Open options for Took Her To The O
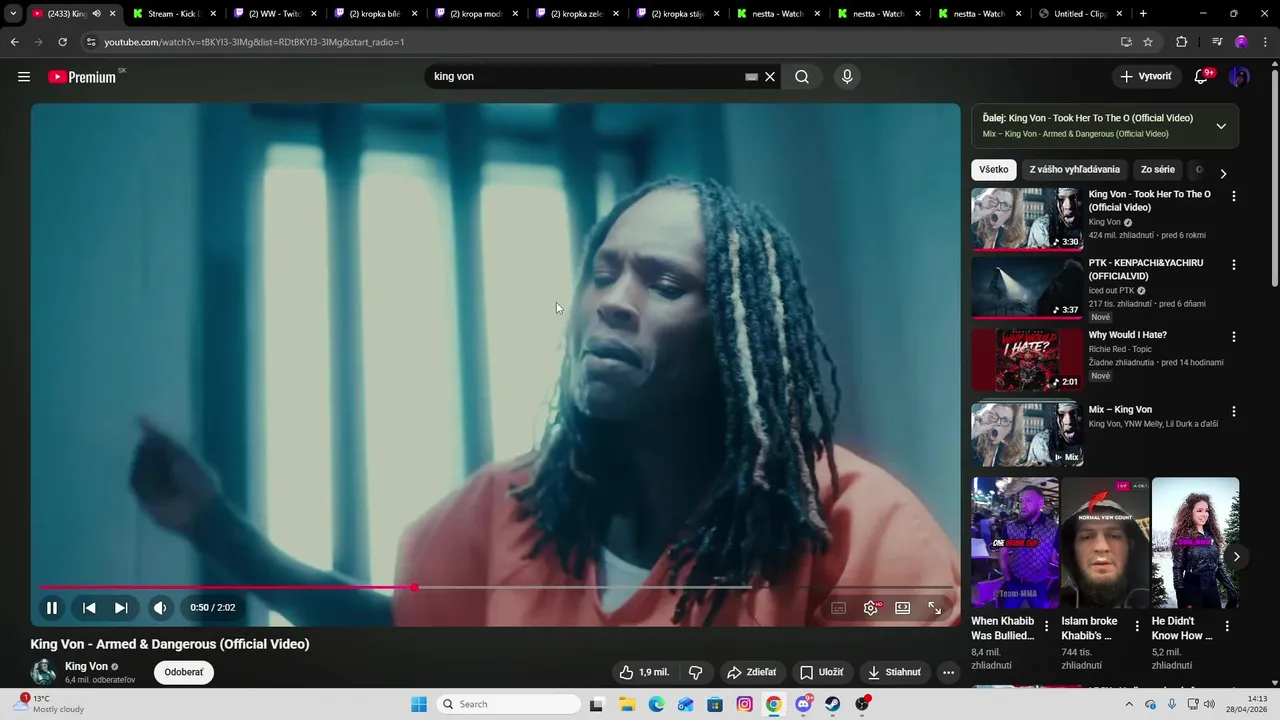Viewport: 1280px width, 720px height. [x=1234, y=197]
